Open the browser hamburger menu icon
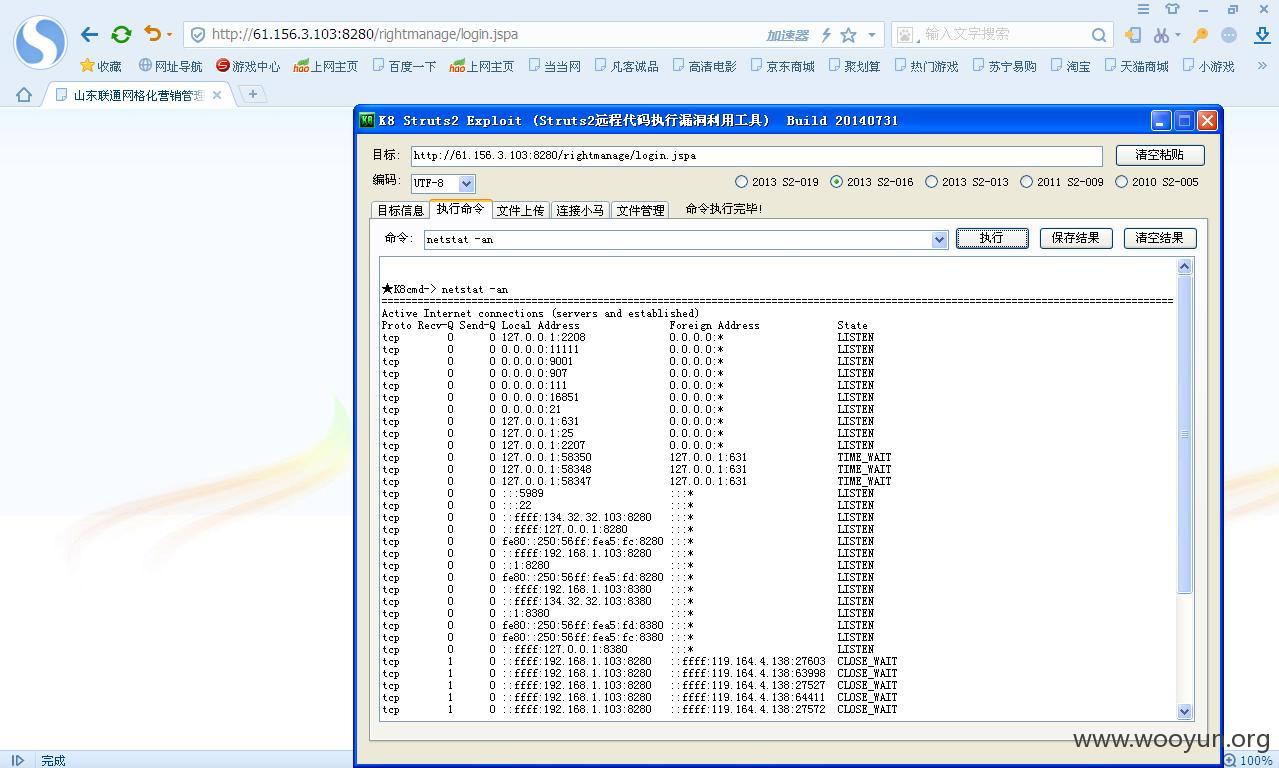Viewport: 1279px width, 768px height. click(x=1143, y=9)
